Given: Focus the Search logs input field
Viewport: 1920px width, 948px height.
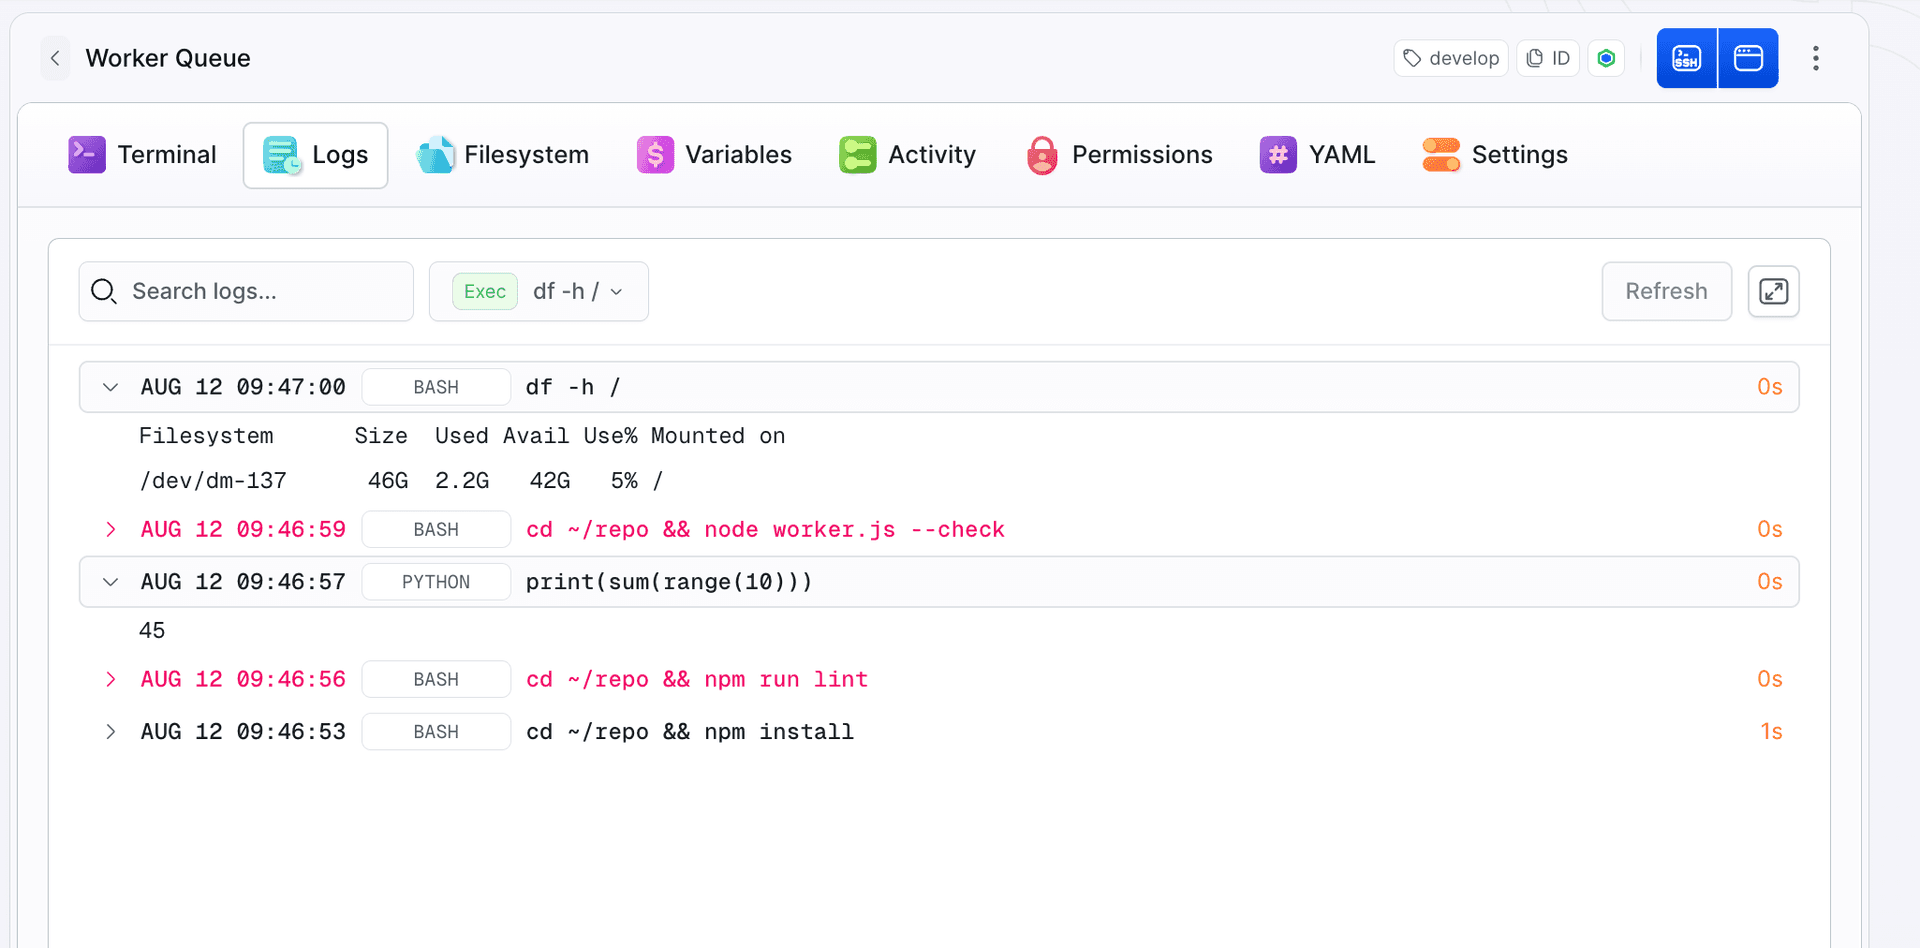Looking at the screenshot, I should (x=246, y=291).
